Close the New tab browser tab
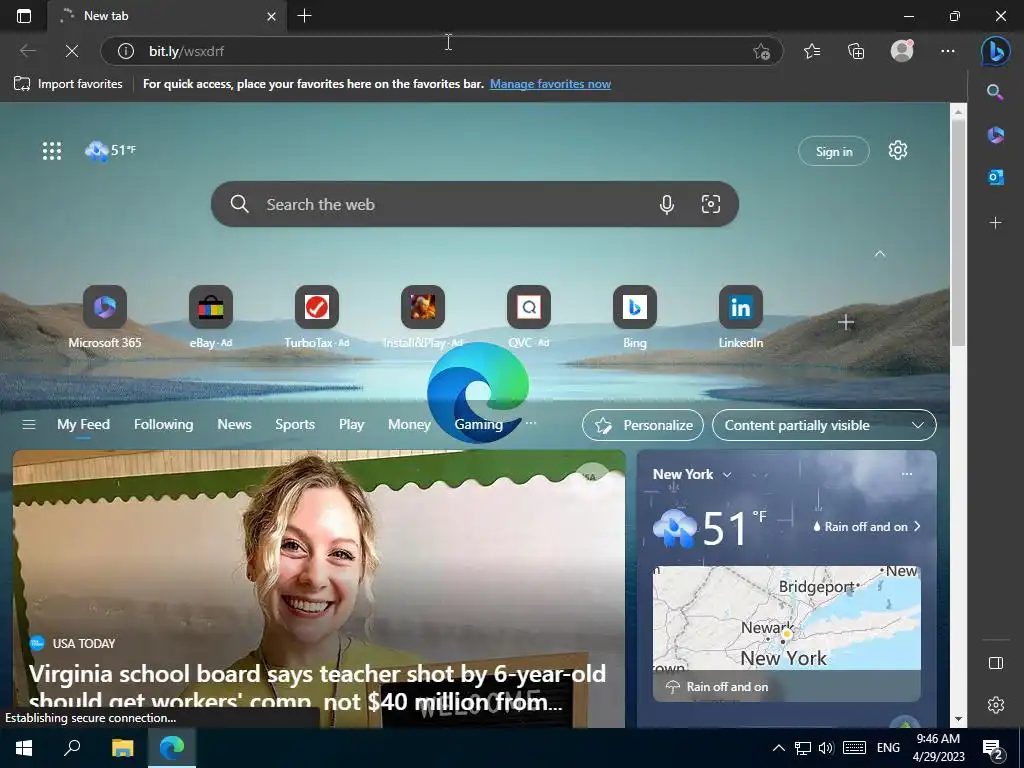This screenshot has height=768, width=1024. pyautogui.click(x=271, y=16)
